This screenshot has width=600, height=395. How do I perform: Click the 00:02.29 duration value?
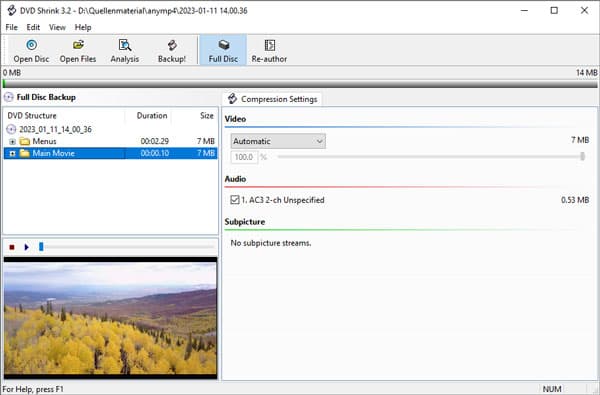click(x=155, y=141)
